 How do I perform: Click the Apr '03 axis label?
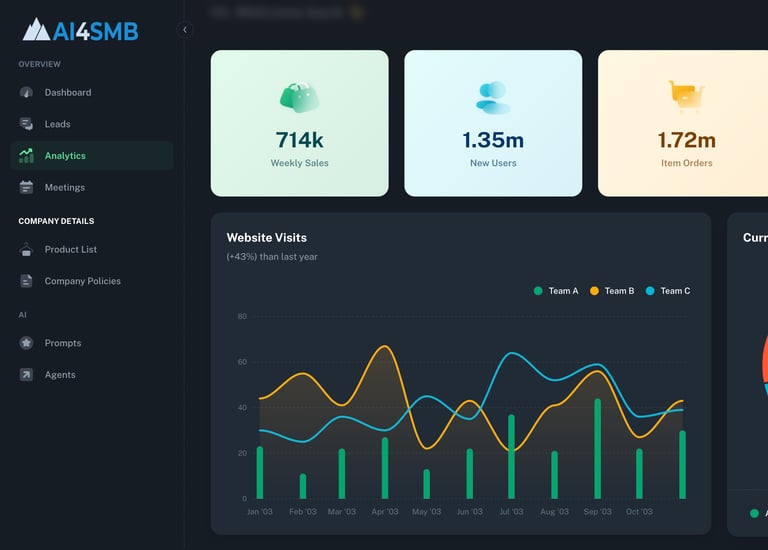coord(384,512)
